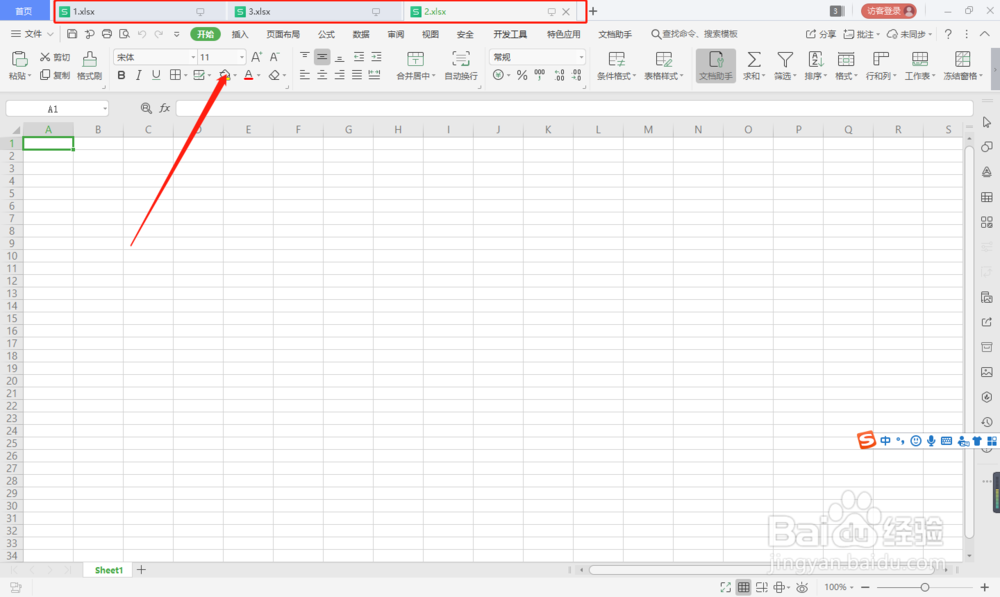1000x597 pixels.
Task: Open the font size dropdown
Action: point(242,57)
